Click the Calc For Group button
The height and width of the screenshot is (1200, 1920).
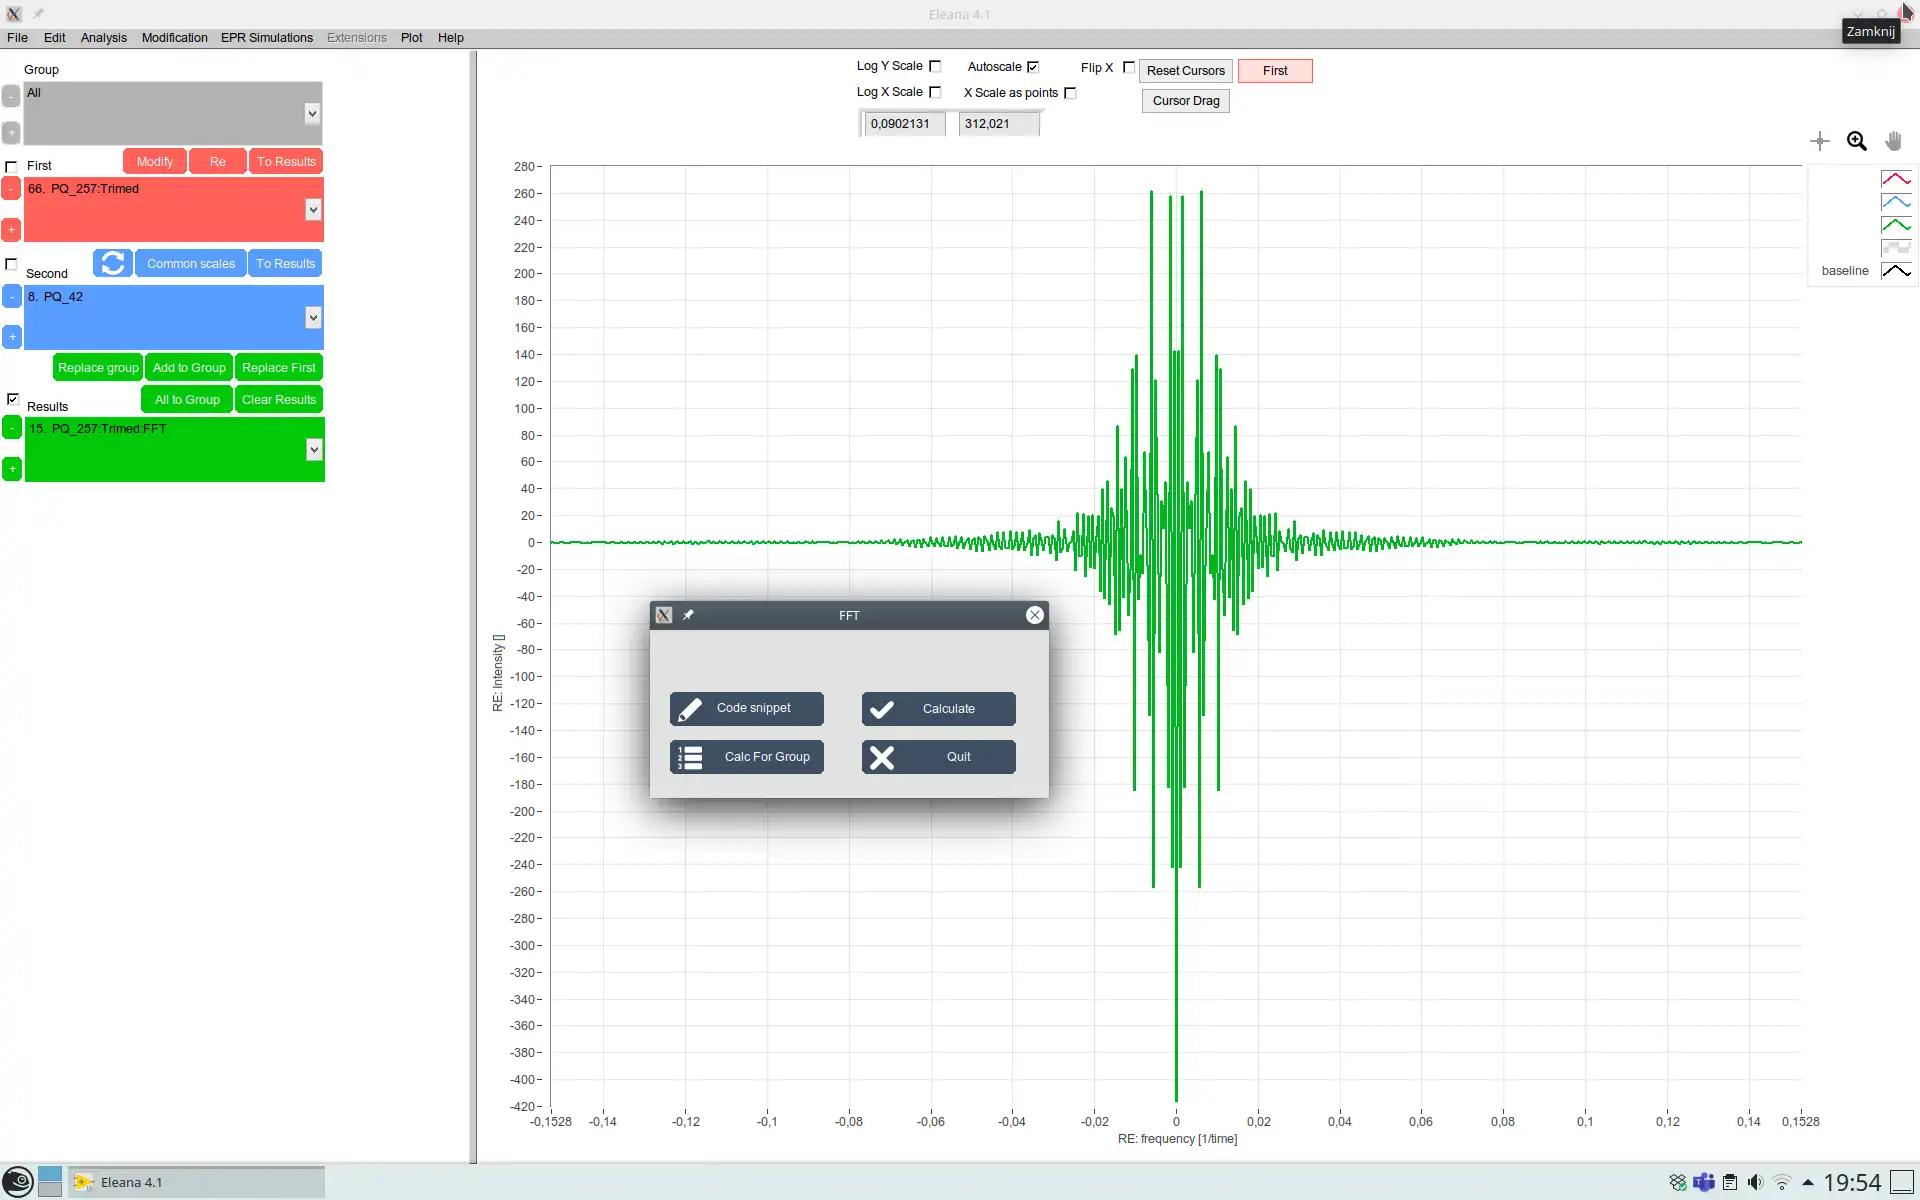(746, 756)
